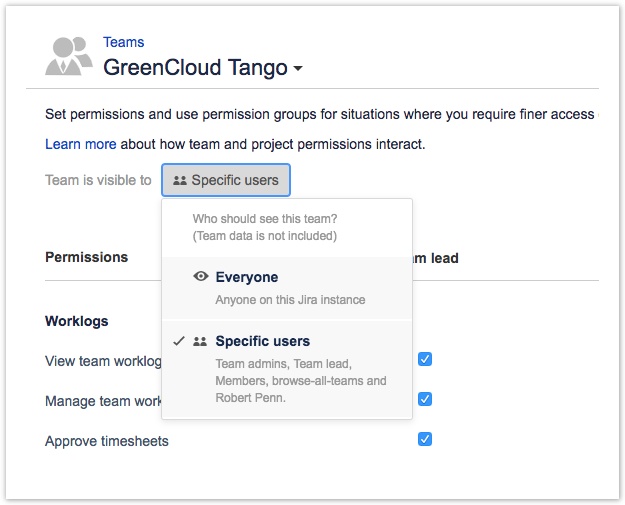Uncheck the Approve timesheets checkbox
The width and height of the screenshot is (625, 505).
(425, 439)
